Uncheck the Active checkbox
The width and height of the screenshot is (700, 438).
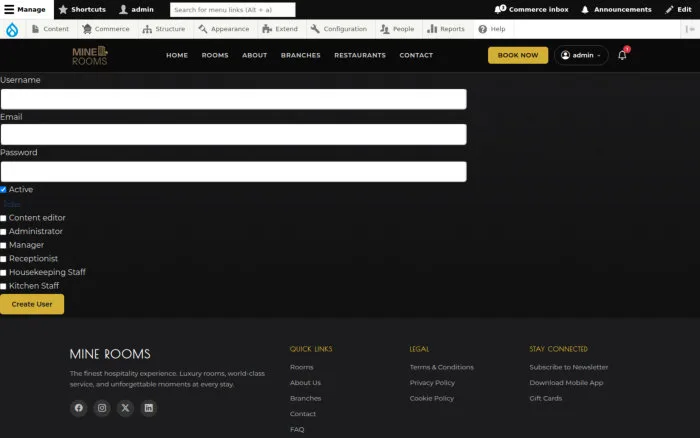point(3,190)
